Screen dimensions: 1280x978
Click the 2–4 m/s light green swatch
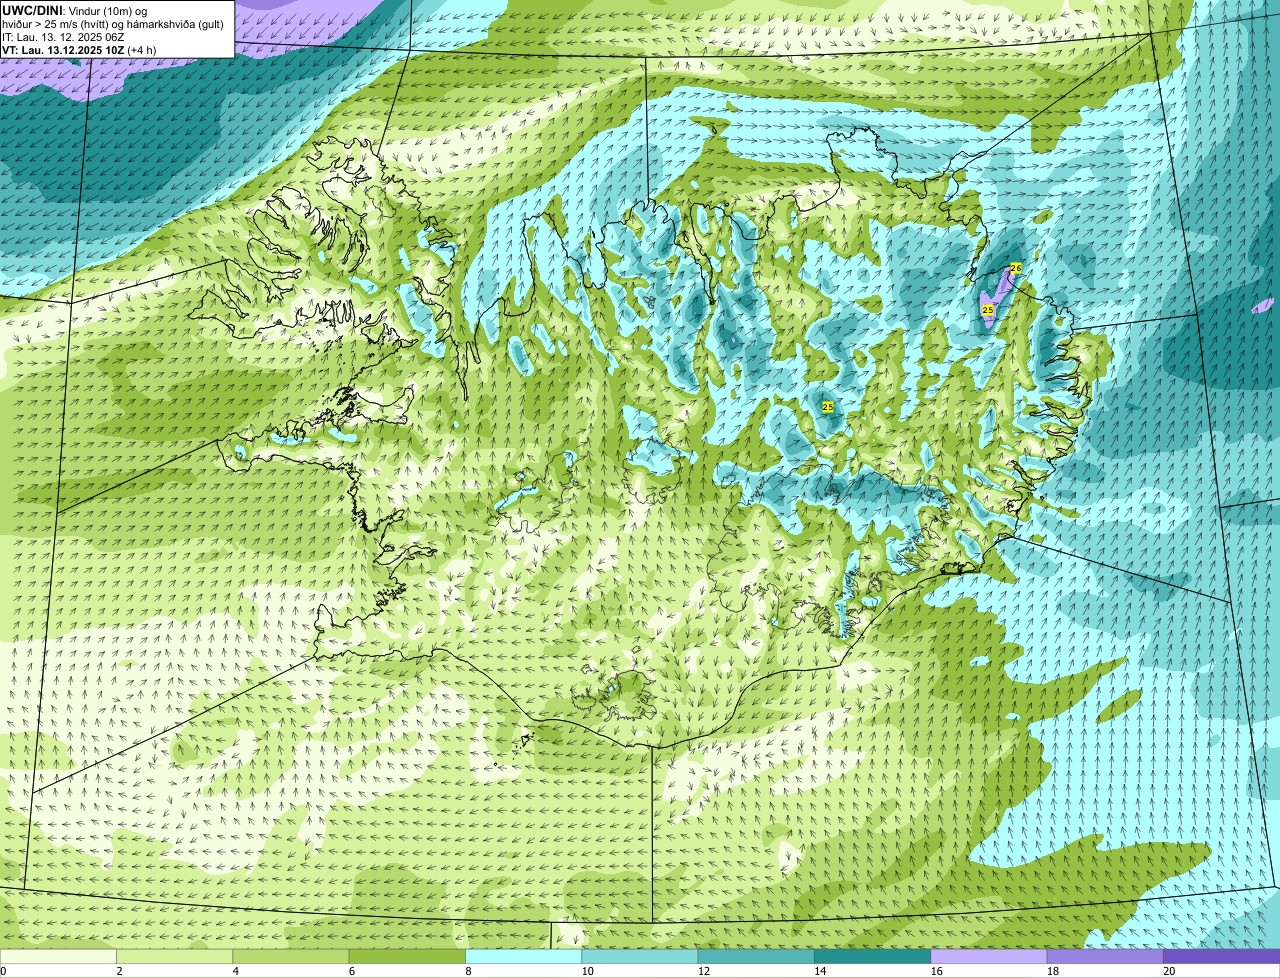click(x=174, y=956)
